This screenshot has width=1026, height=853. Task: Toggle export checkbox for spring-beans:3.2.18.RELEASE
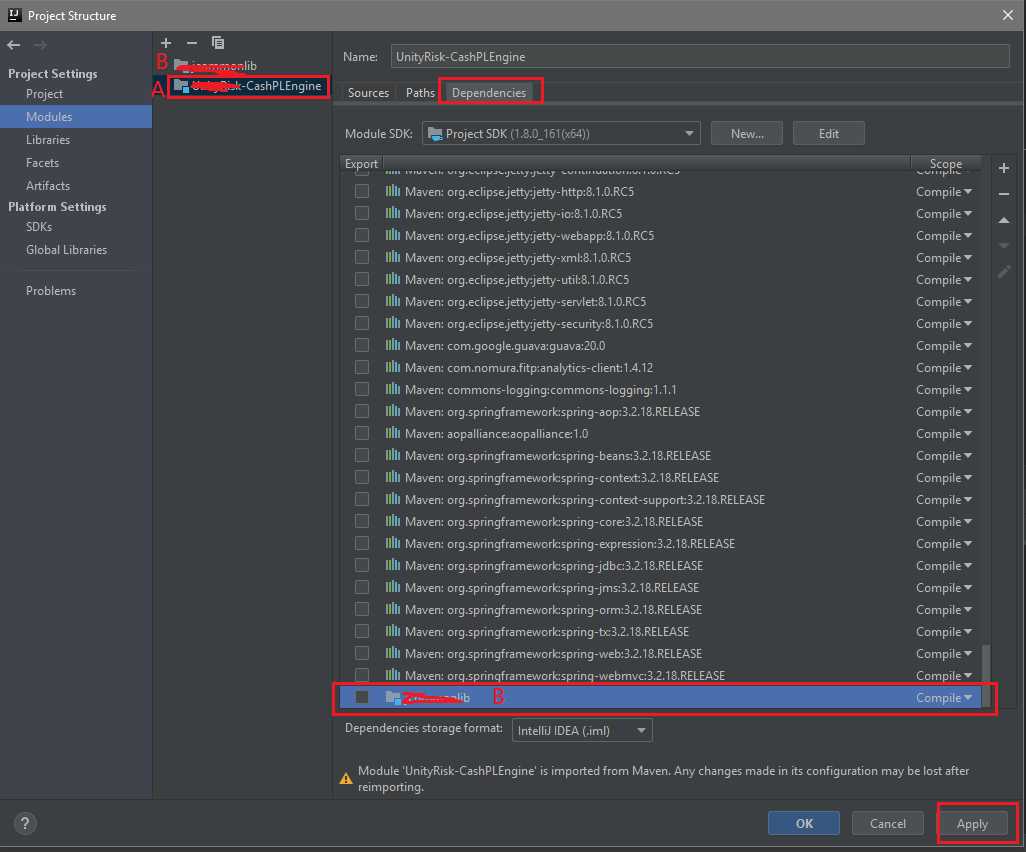(362, 455)
